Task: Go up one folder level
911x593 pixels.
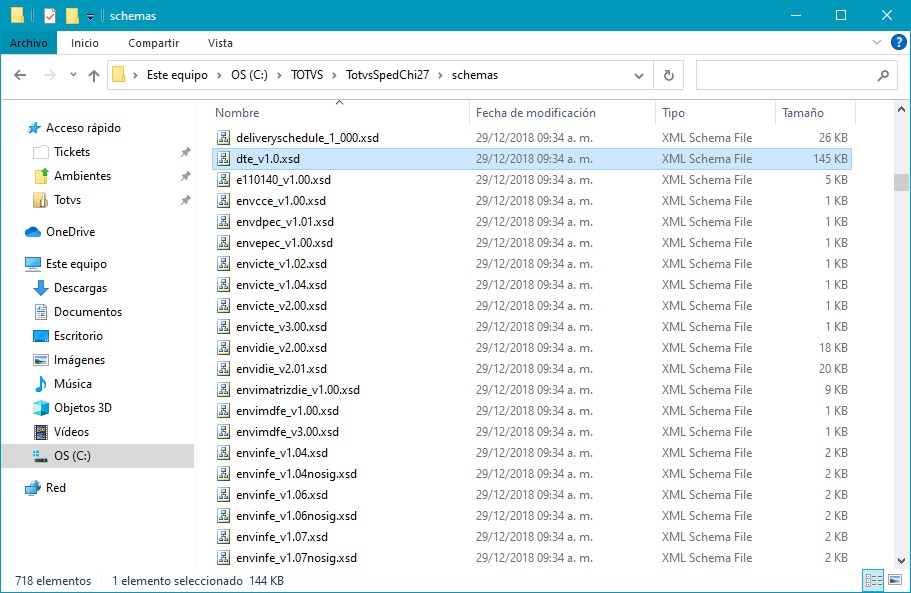Action: click(94, 75)
